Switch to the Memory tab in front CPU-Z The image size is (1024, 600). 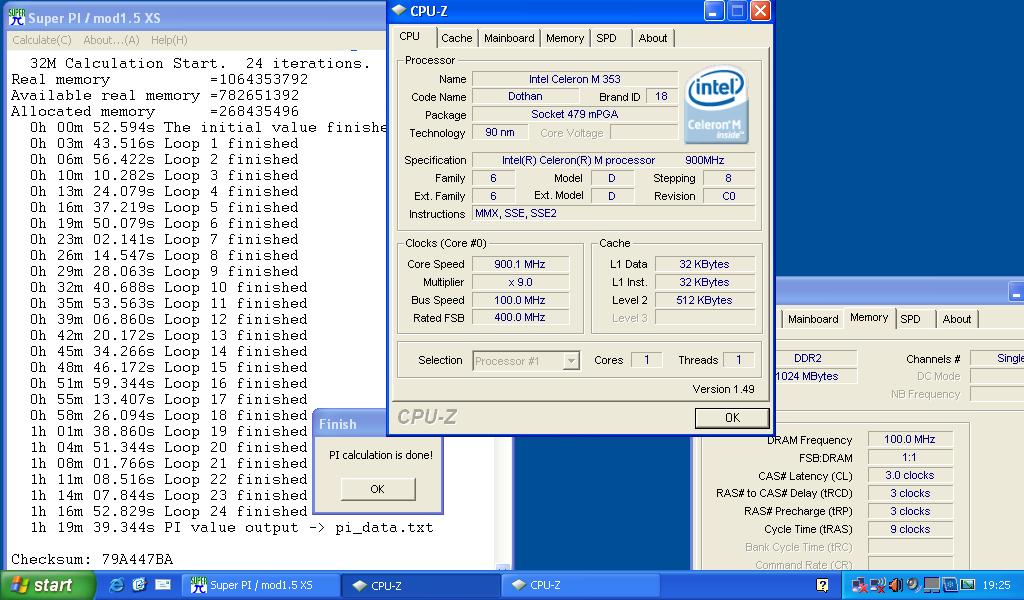coord(565,38)
